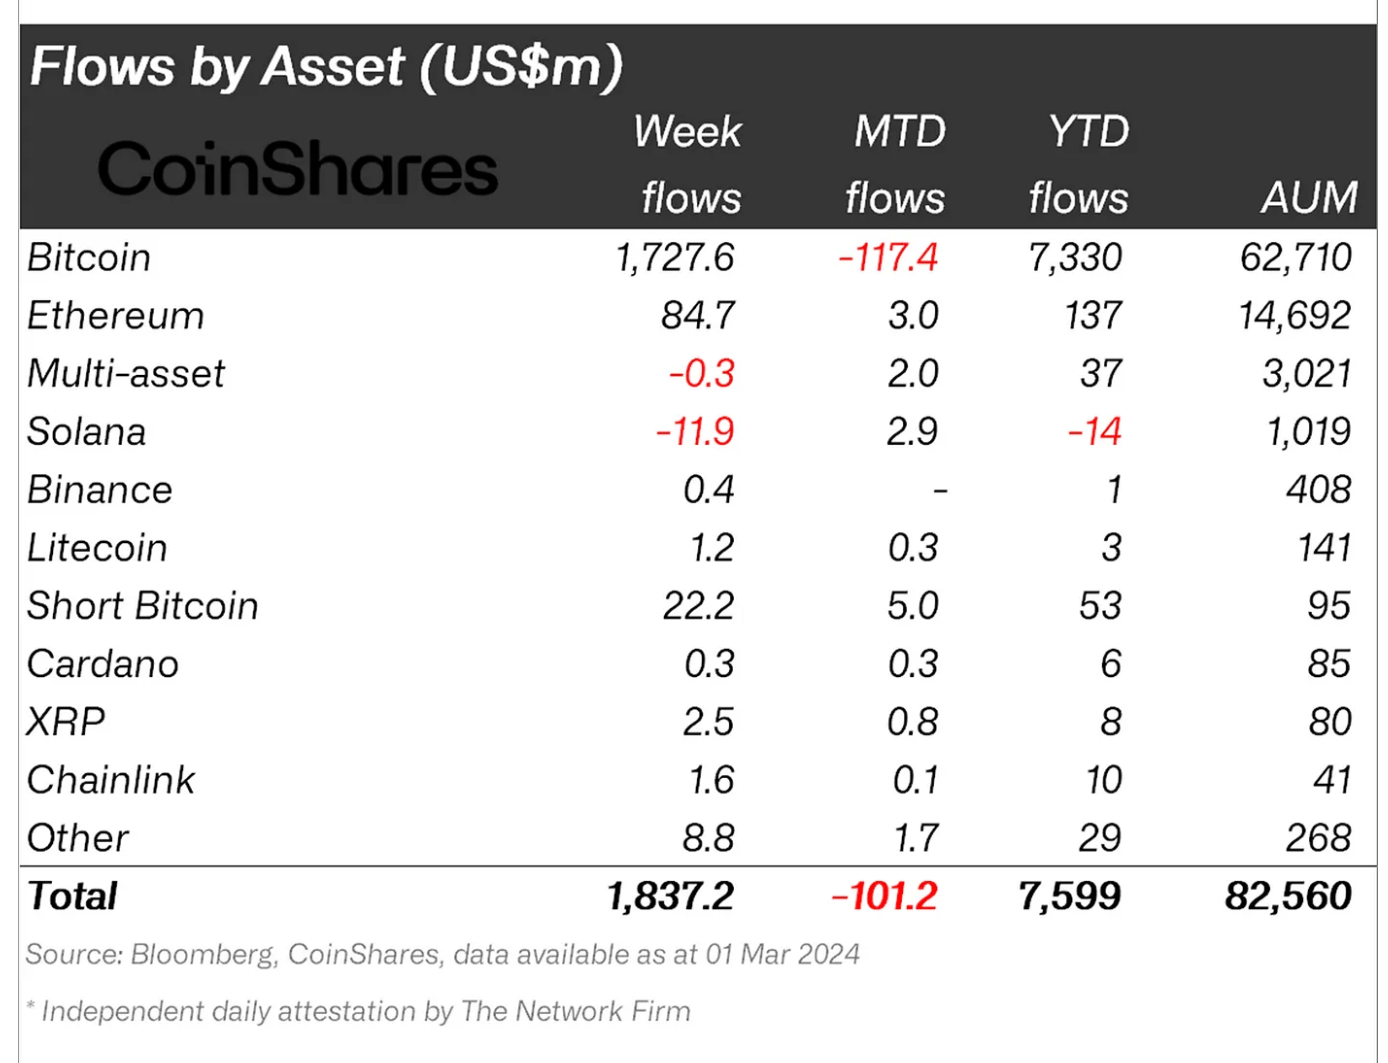
Task: Click The Network Firm attestation note
Action: pyautogui.click(x=359, y=1011)
